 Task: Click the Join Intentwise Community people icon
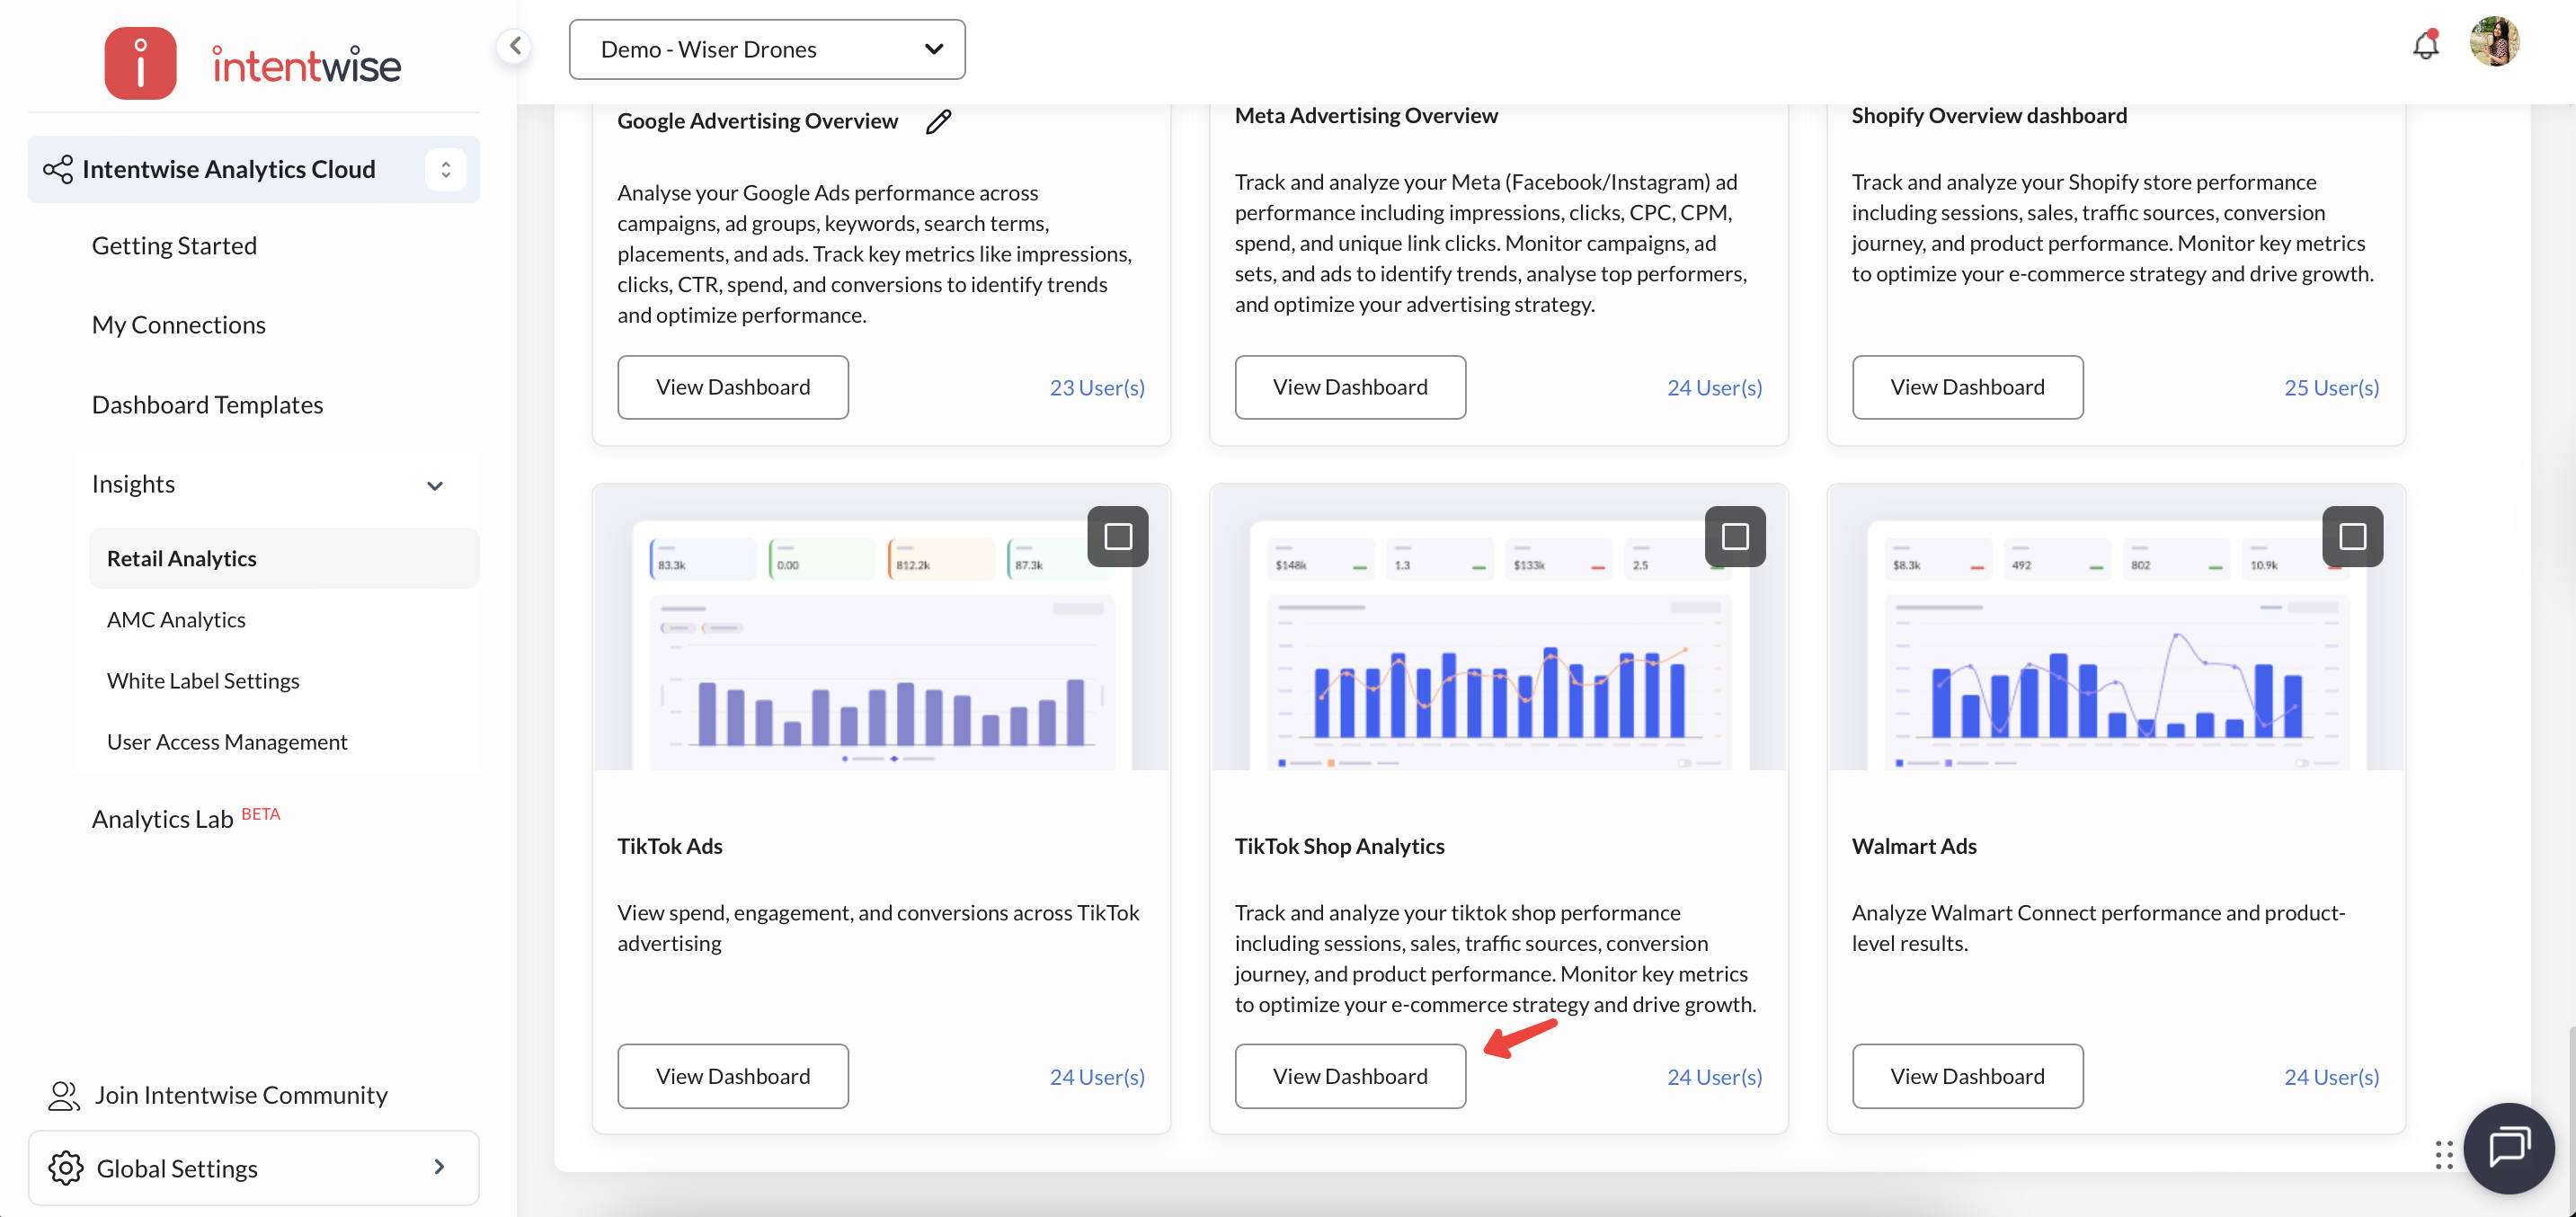tap(64, 1095)
